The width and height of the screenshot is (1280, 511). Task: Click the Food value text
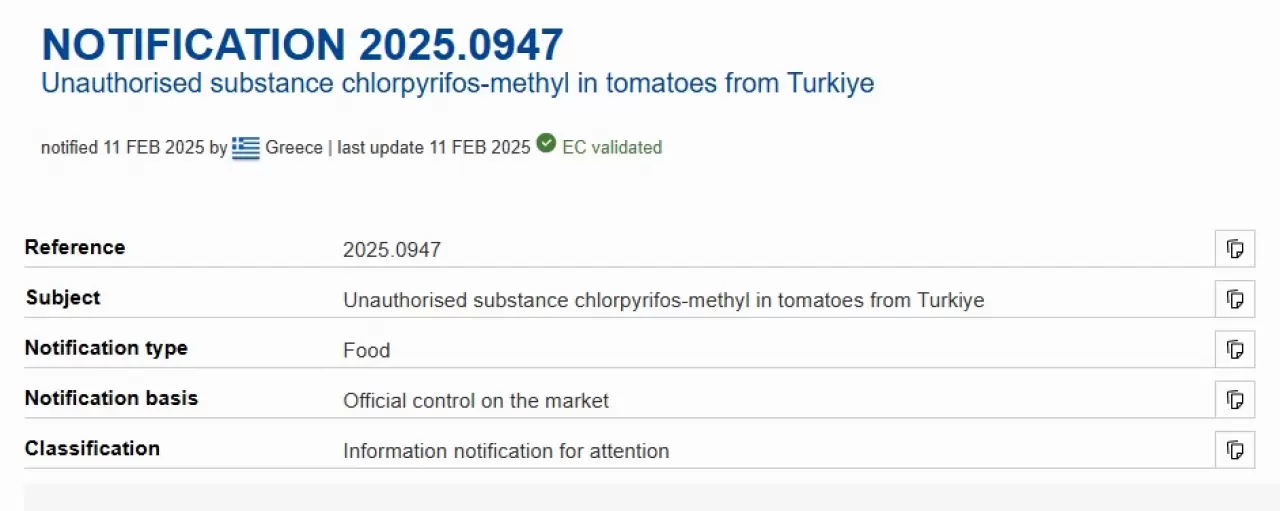(x=366, y=350)
